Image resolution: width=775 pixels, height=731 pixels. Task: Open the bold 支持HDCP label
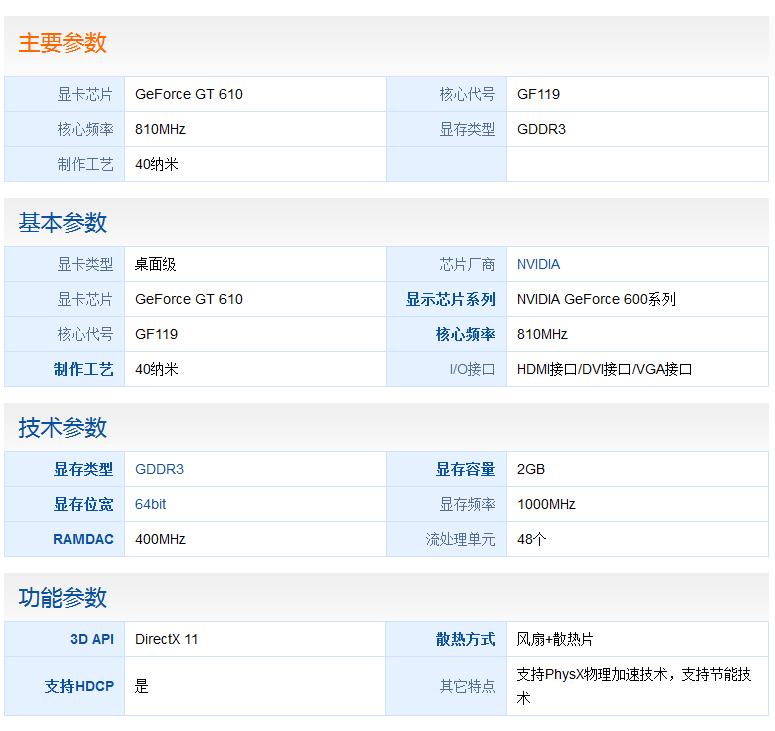[79, 687]
